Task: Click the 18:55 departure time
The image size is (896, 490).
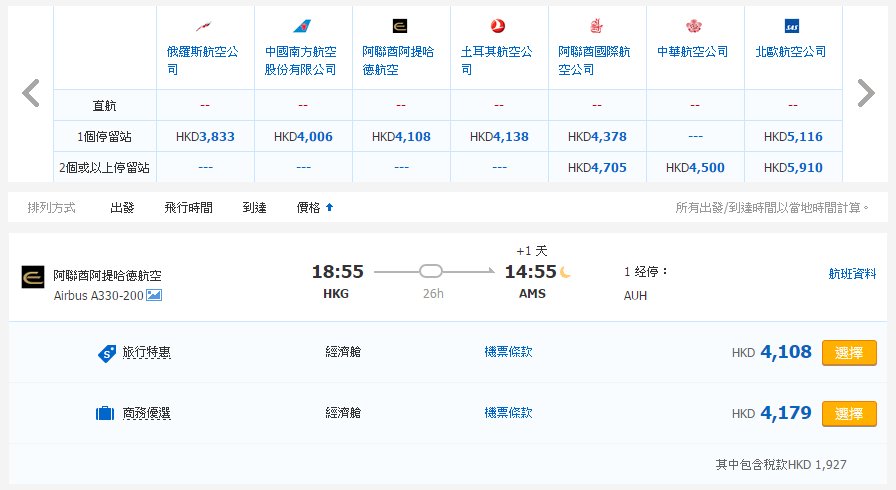Action: [x=337, y=271]
